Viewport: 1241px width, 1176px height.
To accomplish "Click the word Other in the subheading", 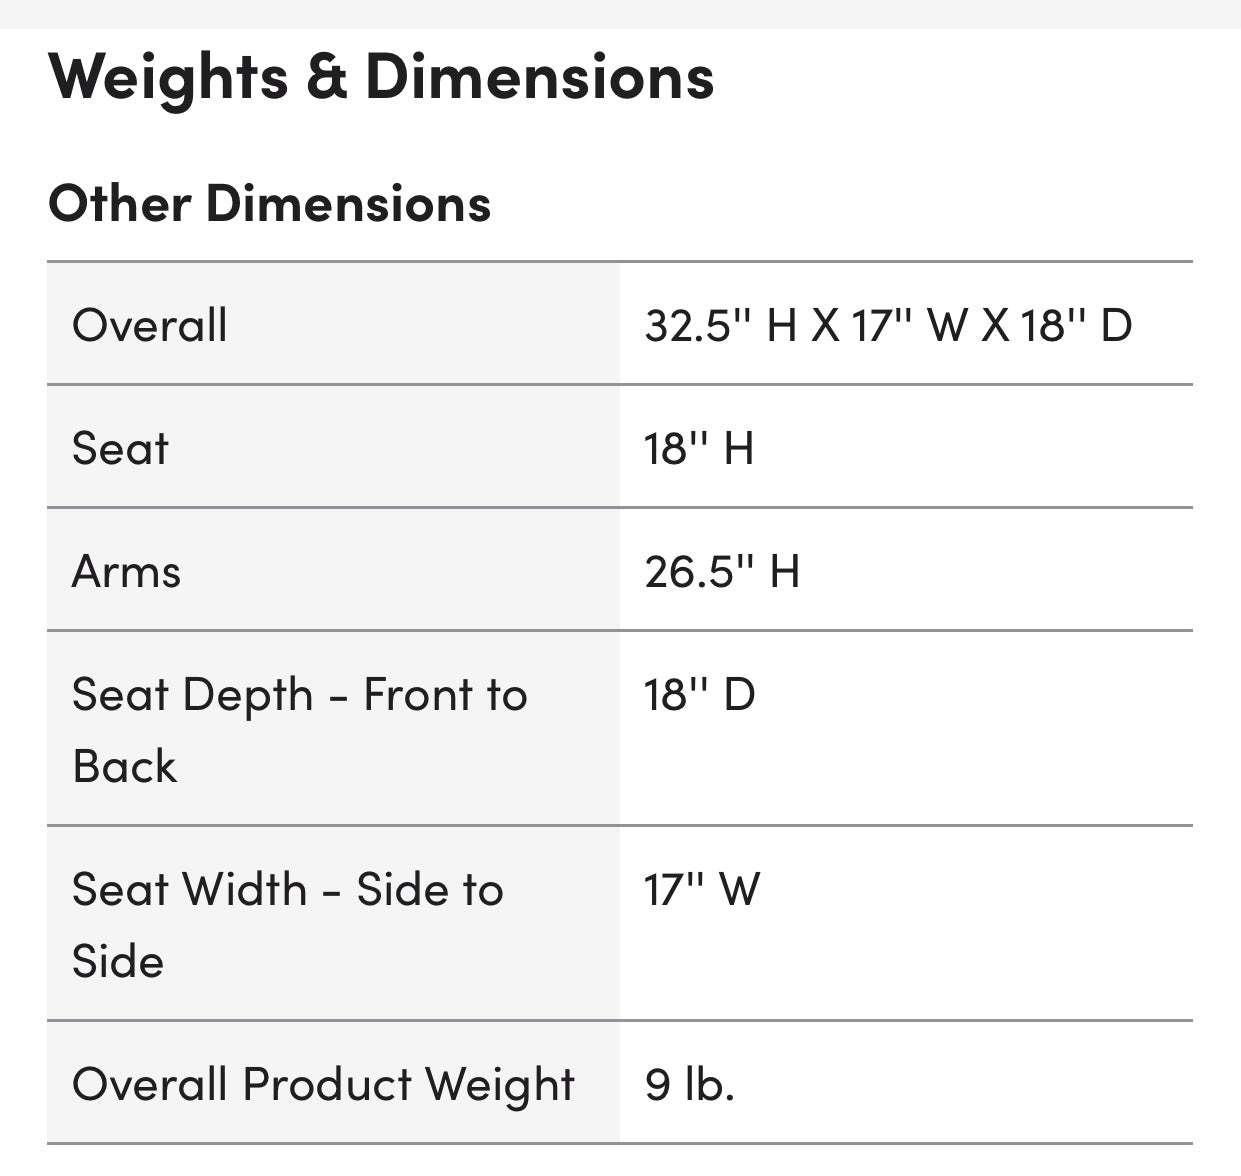I will [x=119, y=204].
